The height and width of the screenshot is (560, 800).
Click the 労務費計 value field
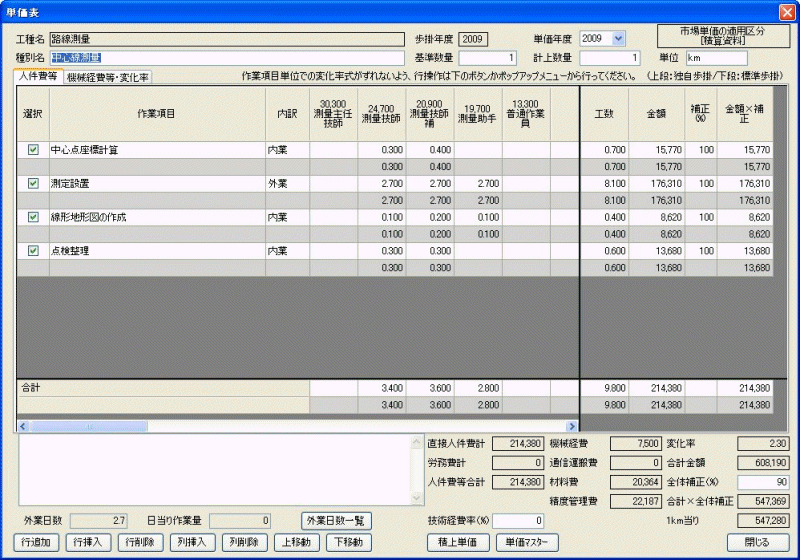click(518, 463)
